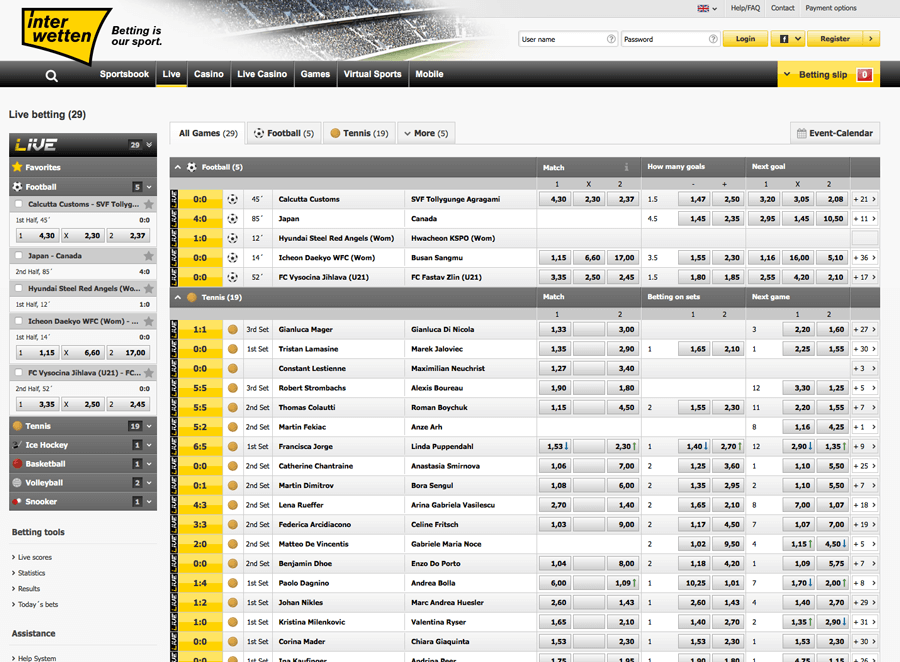Click the football icon in Football tab
900x662 pixels.
(x=259, y=133)
